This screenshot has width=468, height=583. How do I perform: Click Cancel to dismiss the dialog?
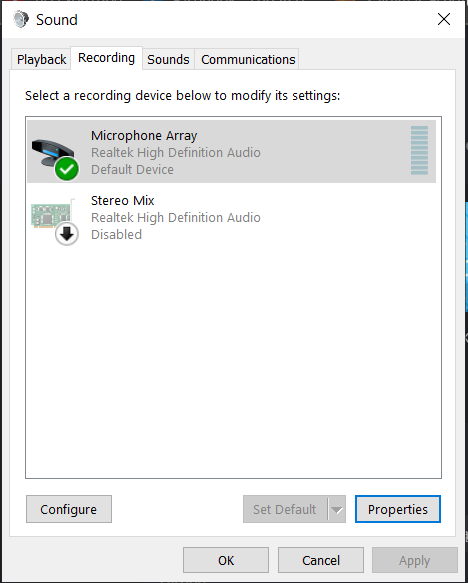(x=321, y=560)
